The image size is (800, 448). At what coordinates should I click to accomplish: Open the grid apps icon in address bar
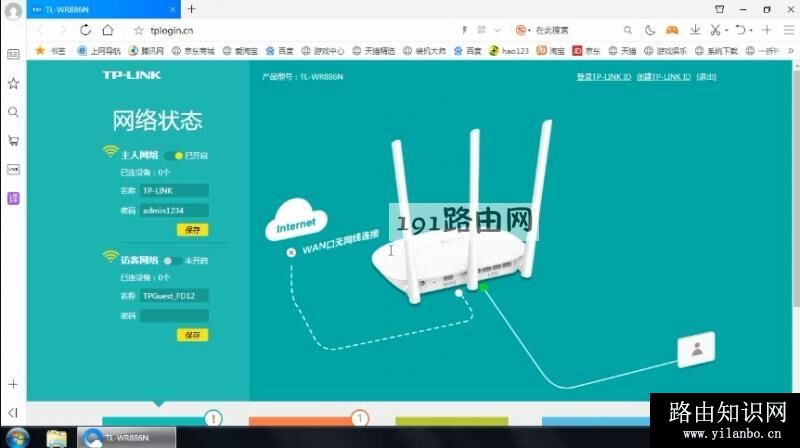pos(482,30)
